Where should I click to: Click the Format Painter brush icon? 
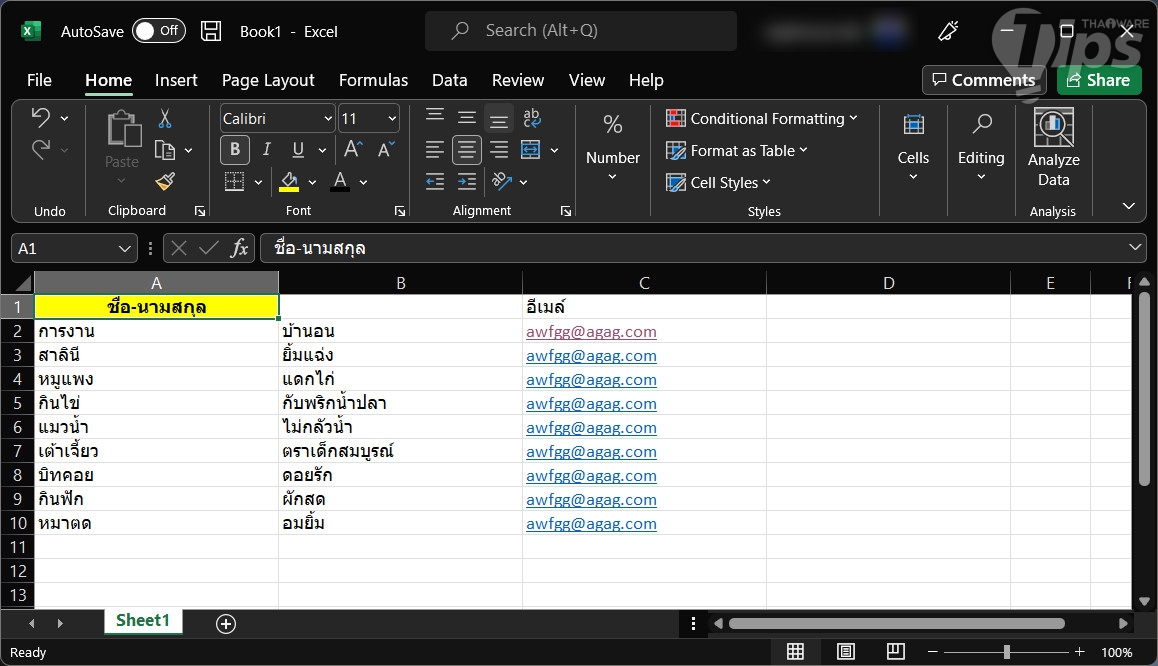165,181
